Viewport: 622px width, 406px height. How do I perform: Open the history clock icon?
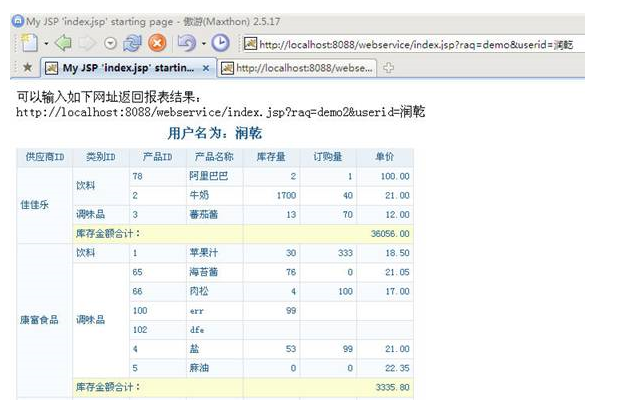tap(221, 43)
